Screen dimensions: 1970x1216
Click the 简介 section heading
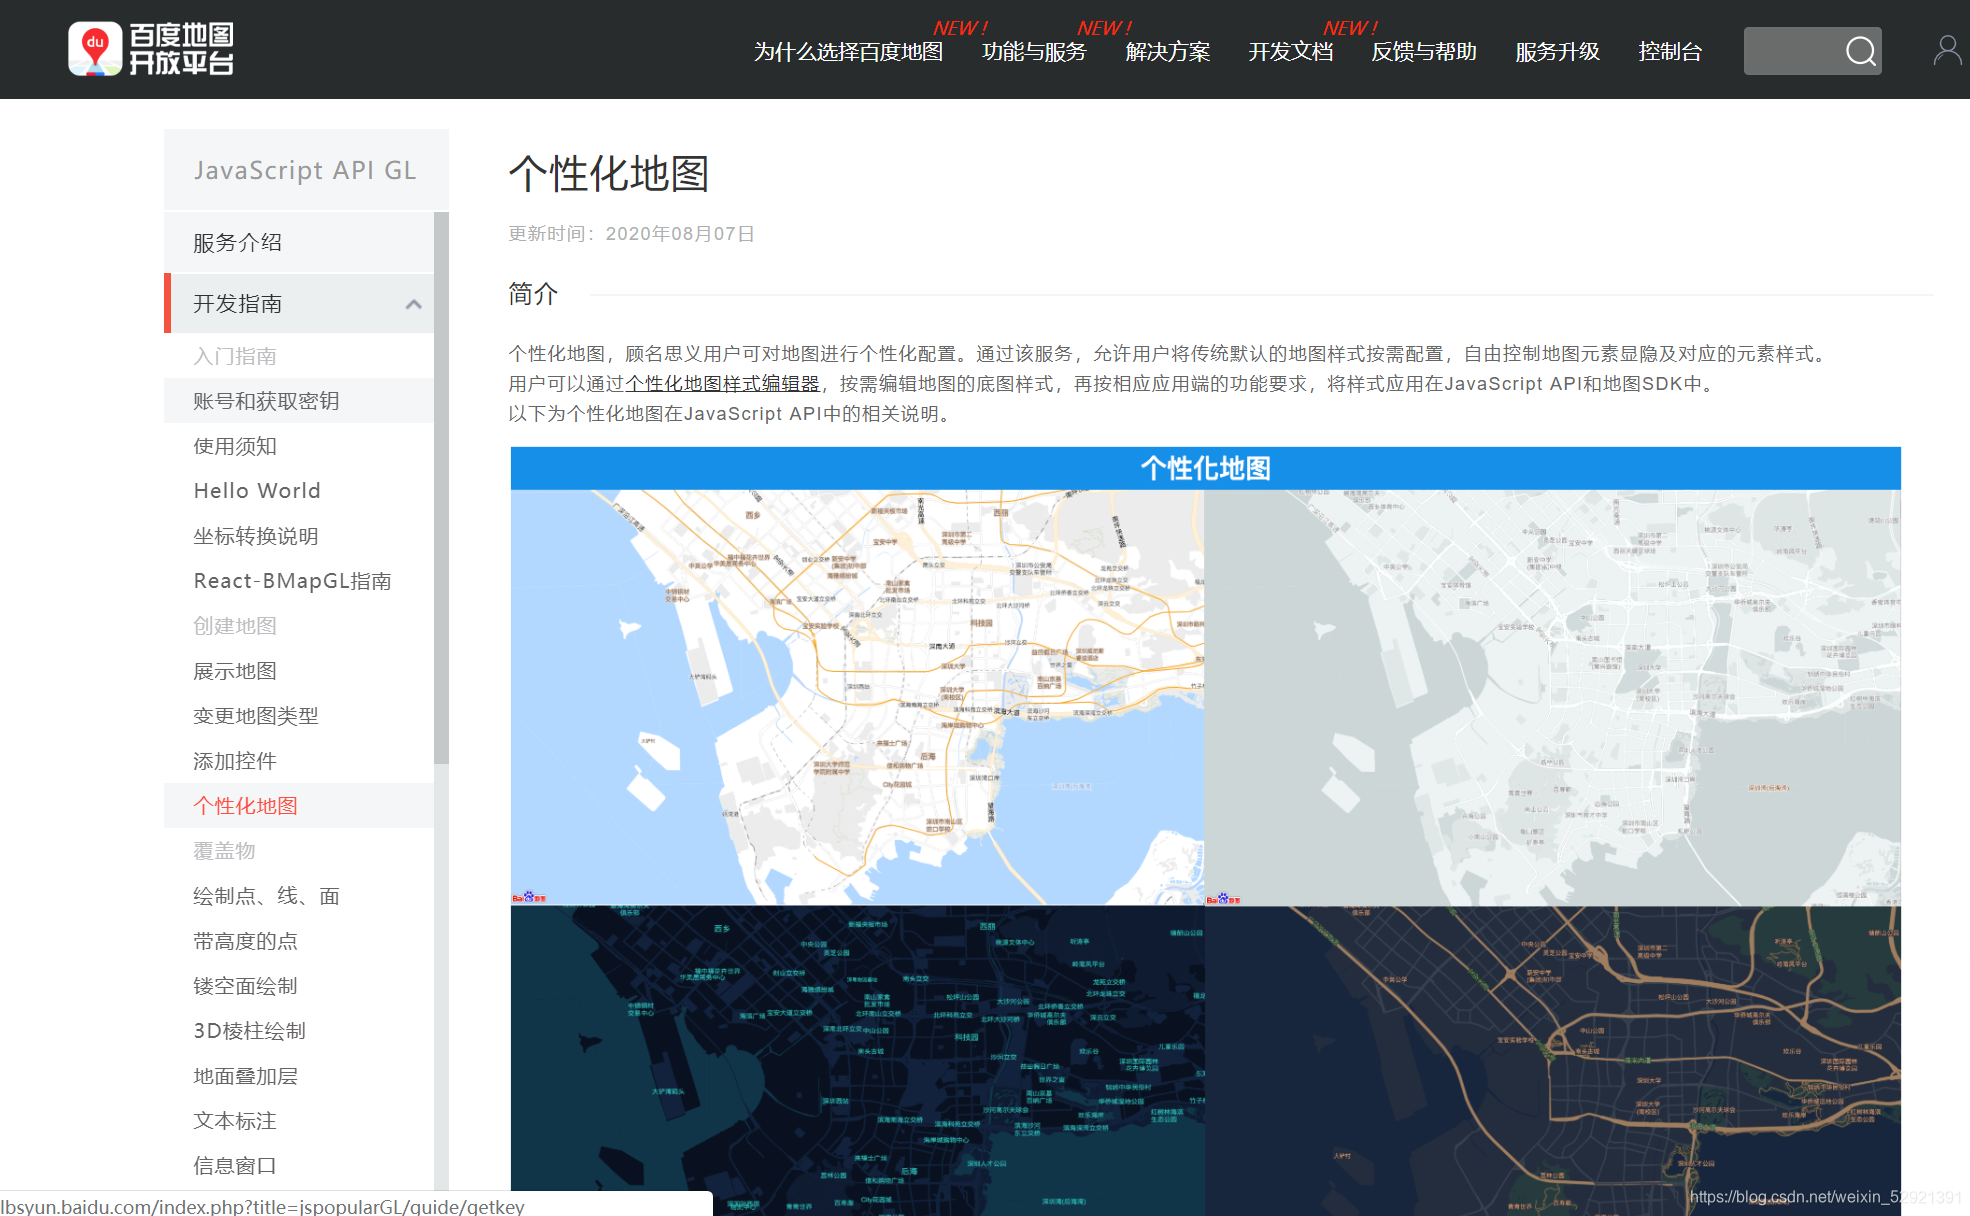[x=533, y=294]
